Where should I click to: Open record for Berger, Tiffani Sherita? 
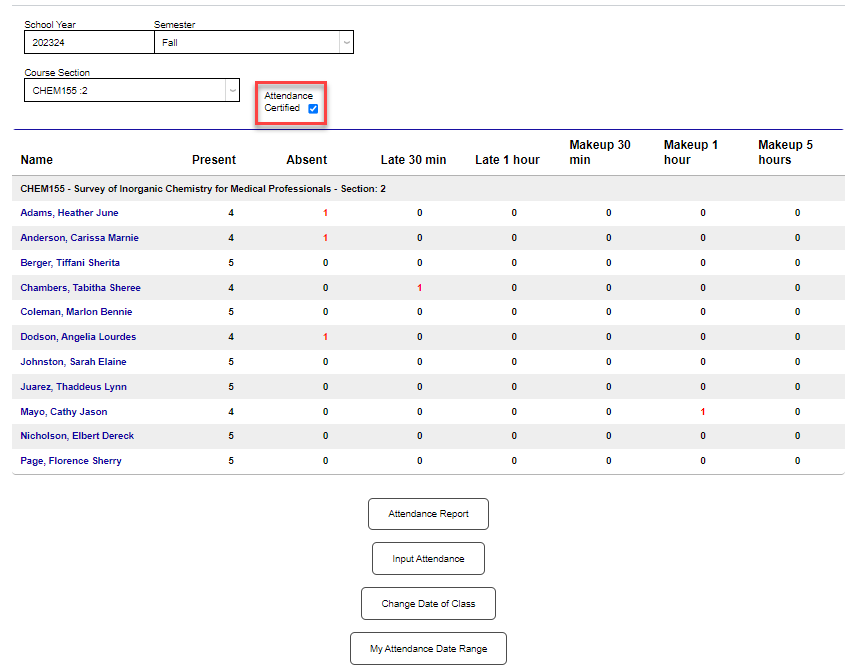70,262
